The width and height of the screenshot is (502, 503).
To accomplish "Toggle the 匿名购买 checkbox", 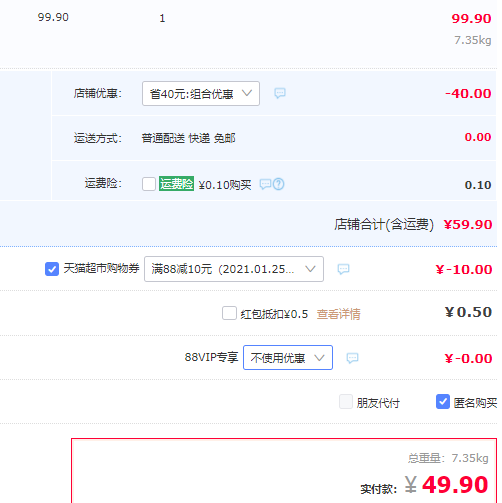I will tap(443, 402).
